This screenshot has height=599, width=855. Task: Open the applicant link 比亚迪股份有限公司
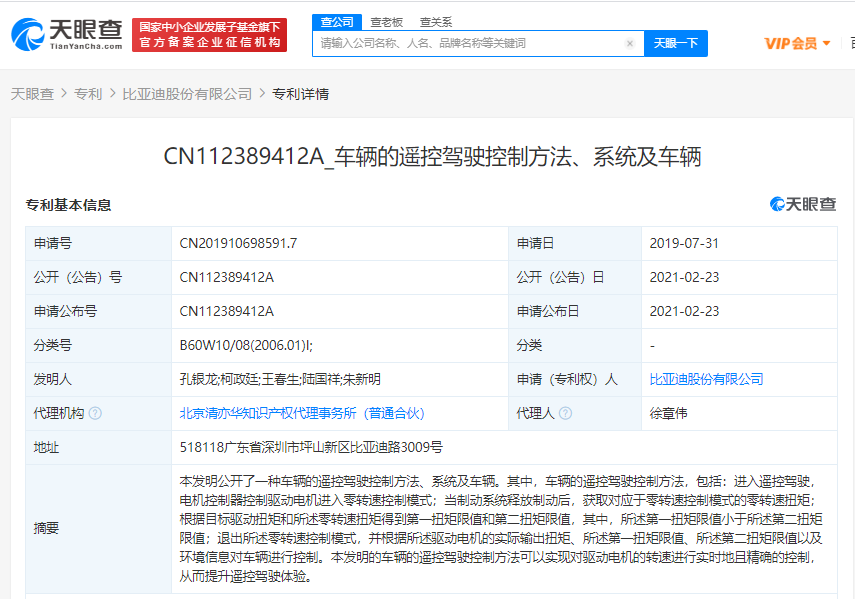706,379
